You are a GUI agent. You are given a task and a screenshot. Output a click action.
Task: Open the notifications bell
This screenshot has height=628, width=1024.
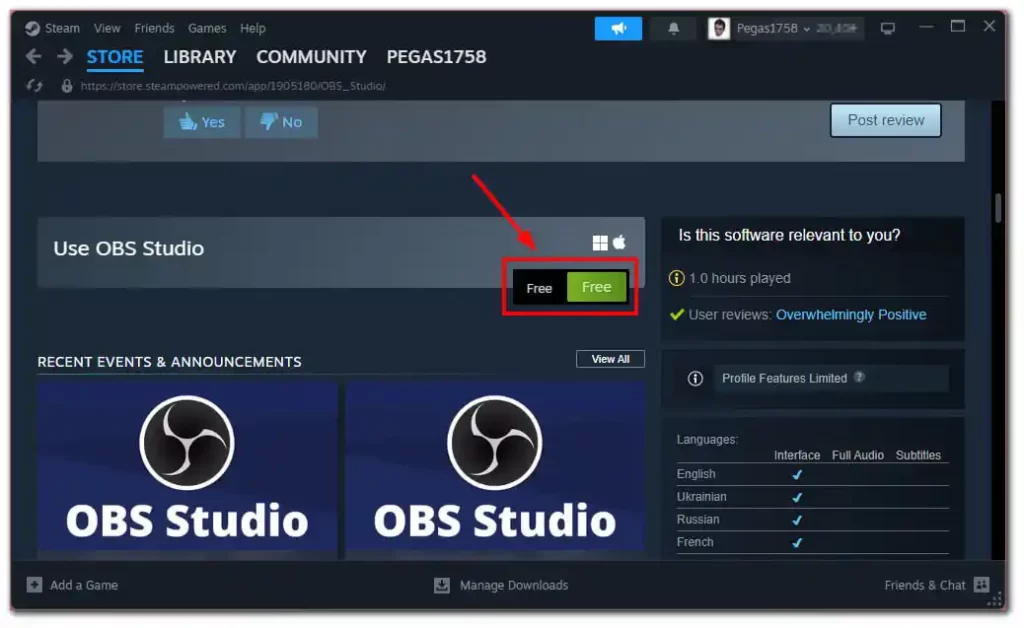point(673,28)
